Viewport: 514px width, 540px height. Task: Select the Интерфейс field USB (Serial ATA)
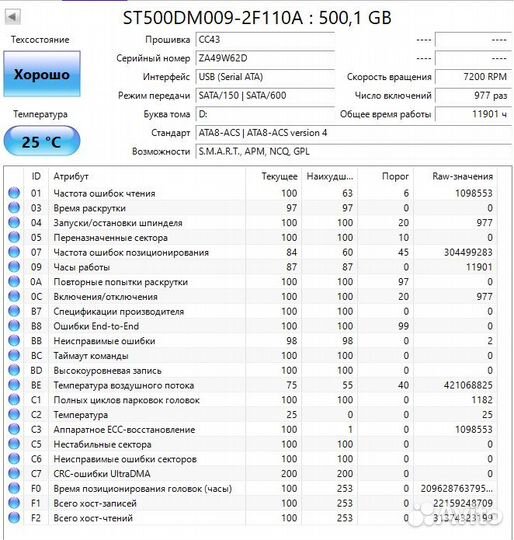pyautogui.click(x=265, y=77)
